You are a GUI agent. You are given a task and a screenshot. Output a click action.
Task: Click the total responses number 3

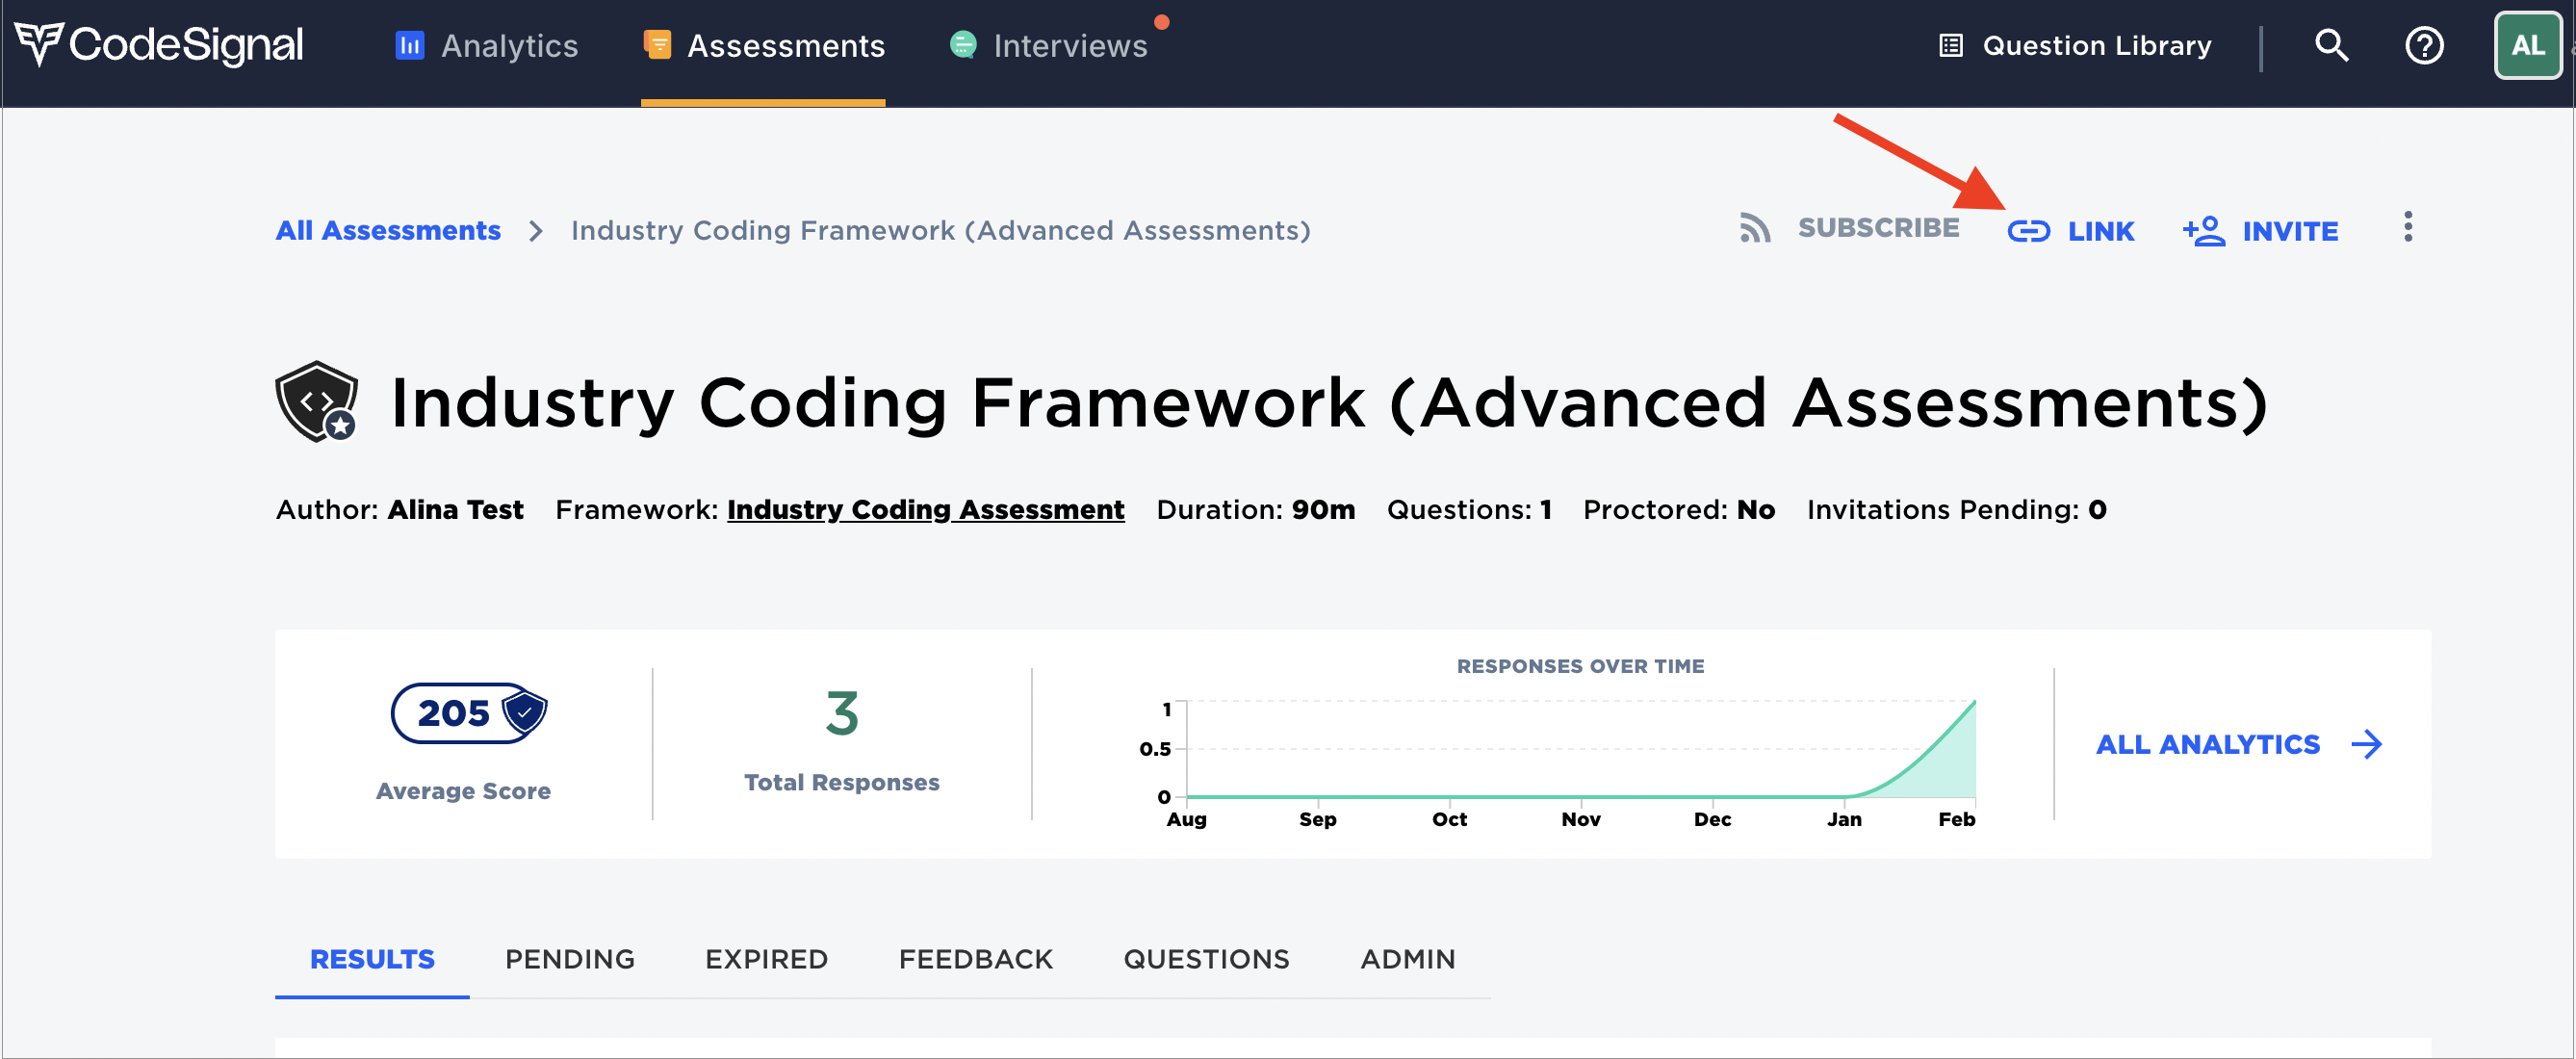(841, 713)
